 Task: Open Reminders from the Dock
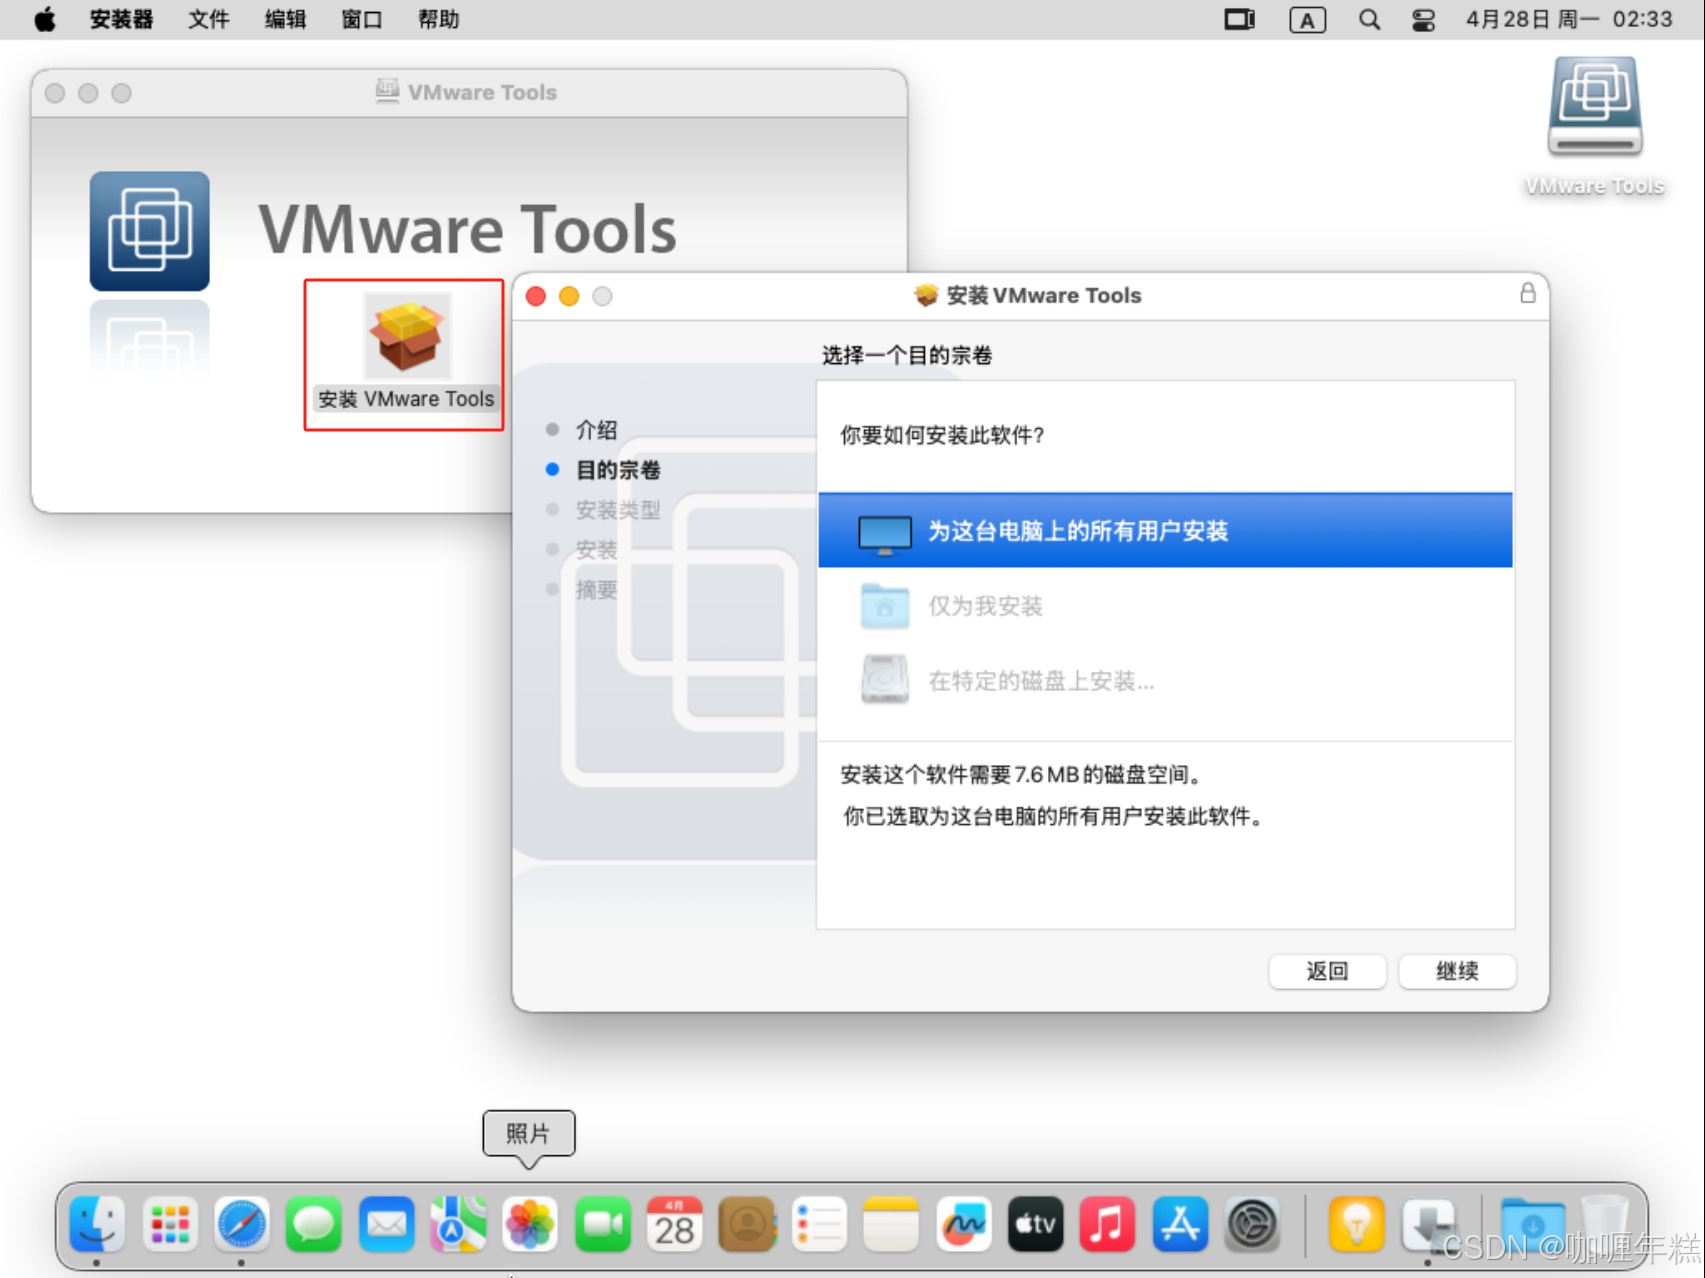click(819, 1224)
